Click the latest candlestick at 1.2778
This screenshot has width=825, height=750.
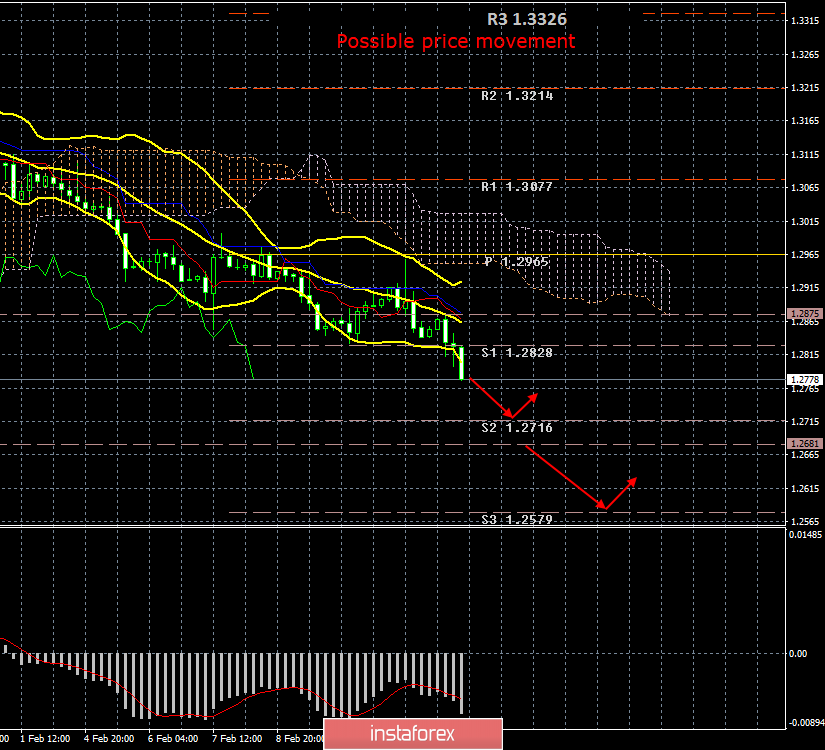coord(461,363)
